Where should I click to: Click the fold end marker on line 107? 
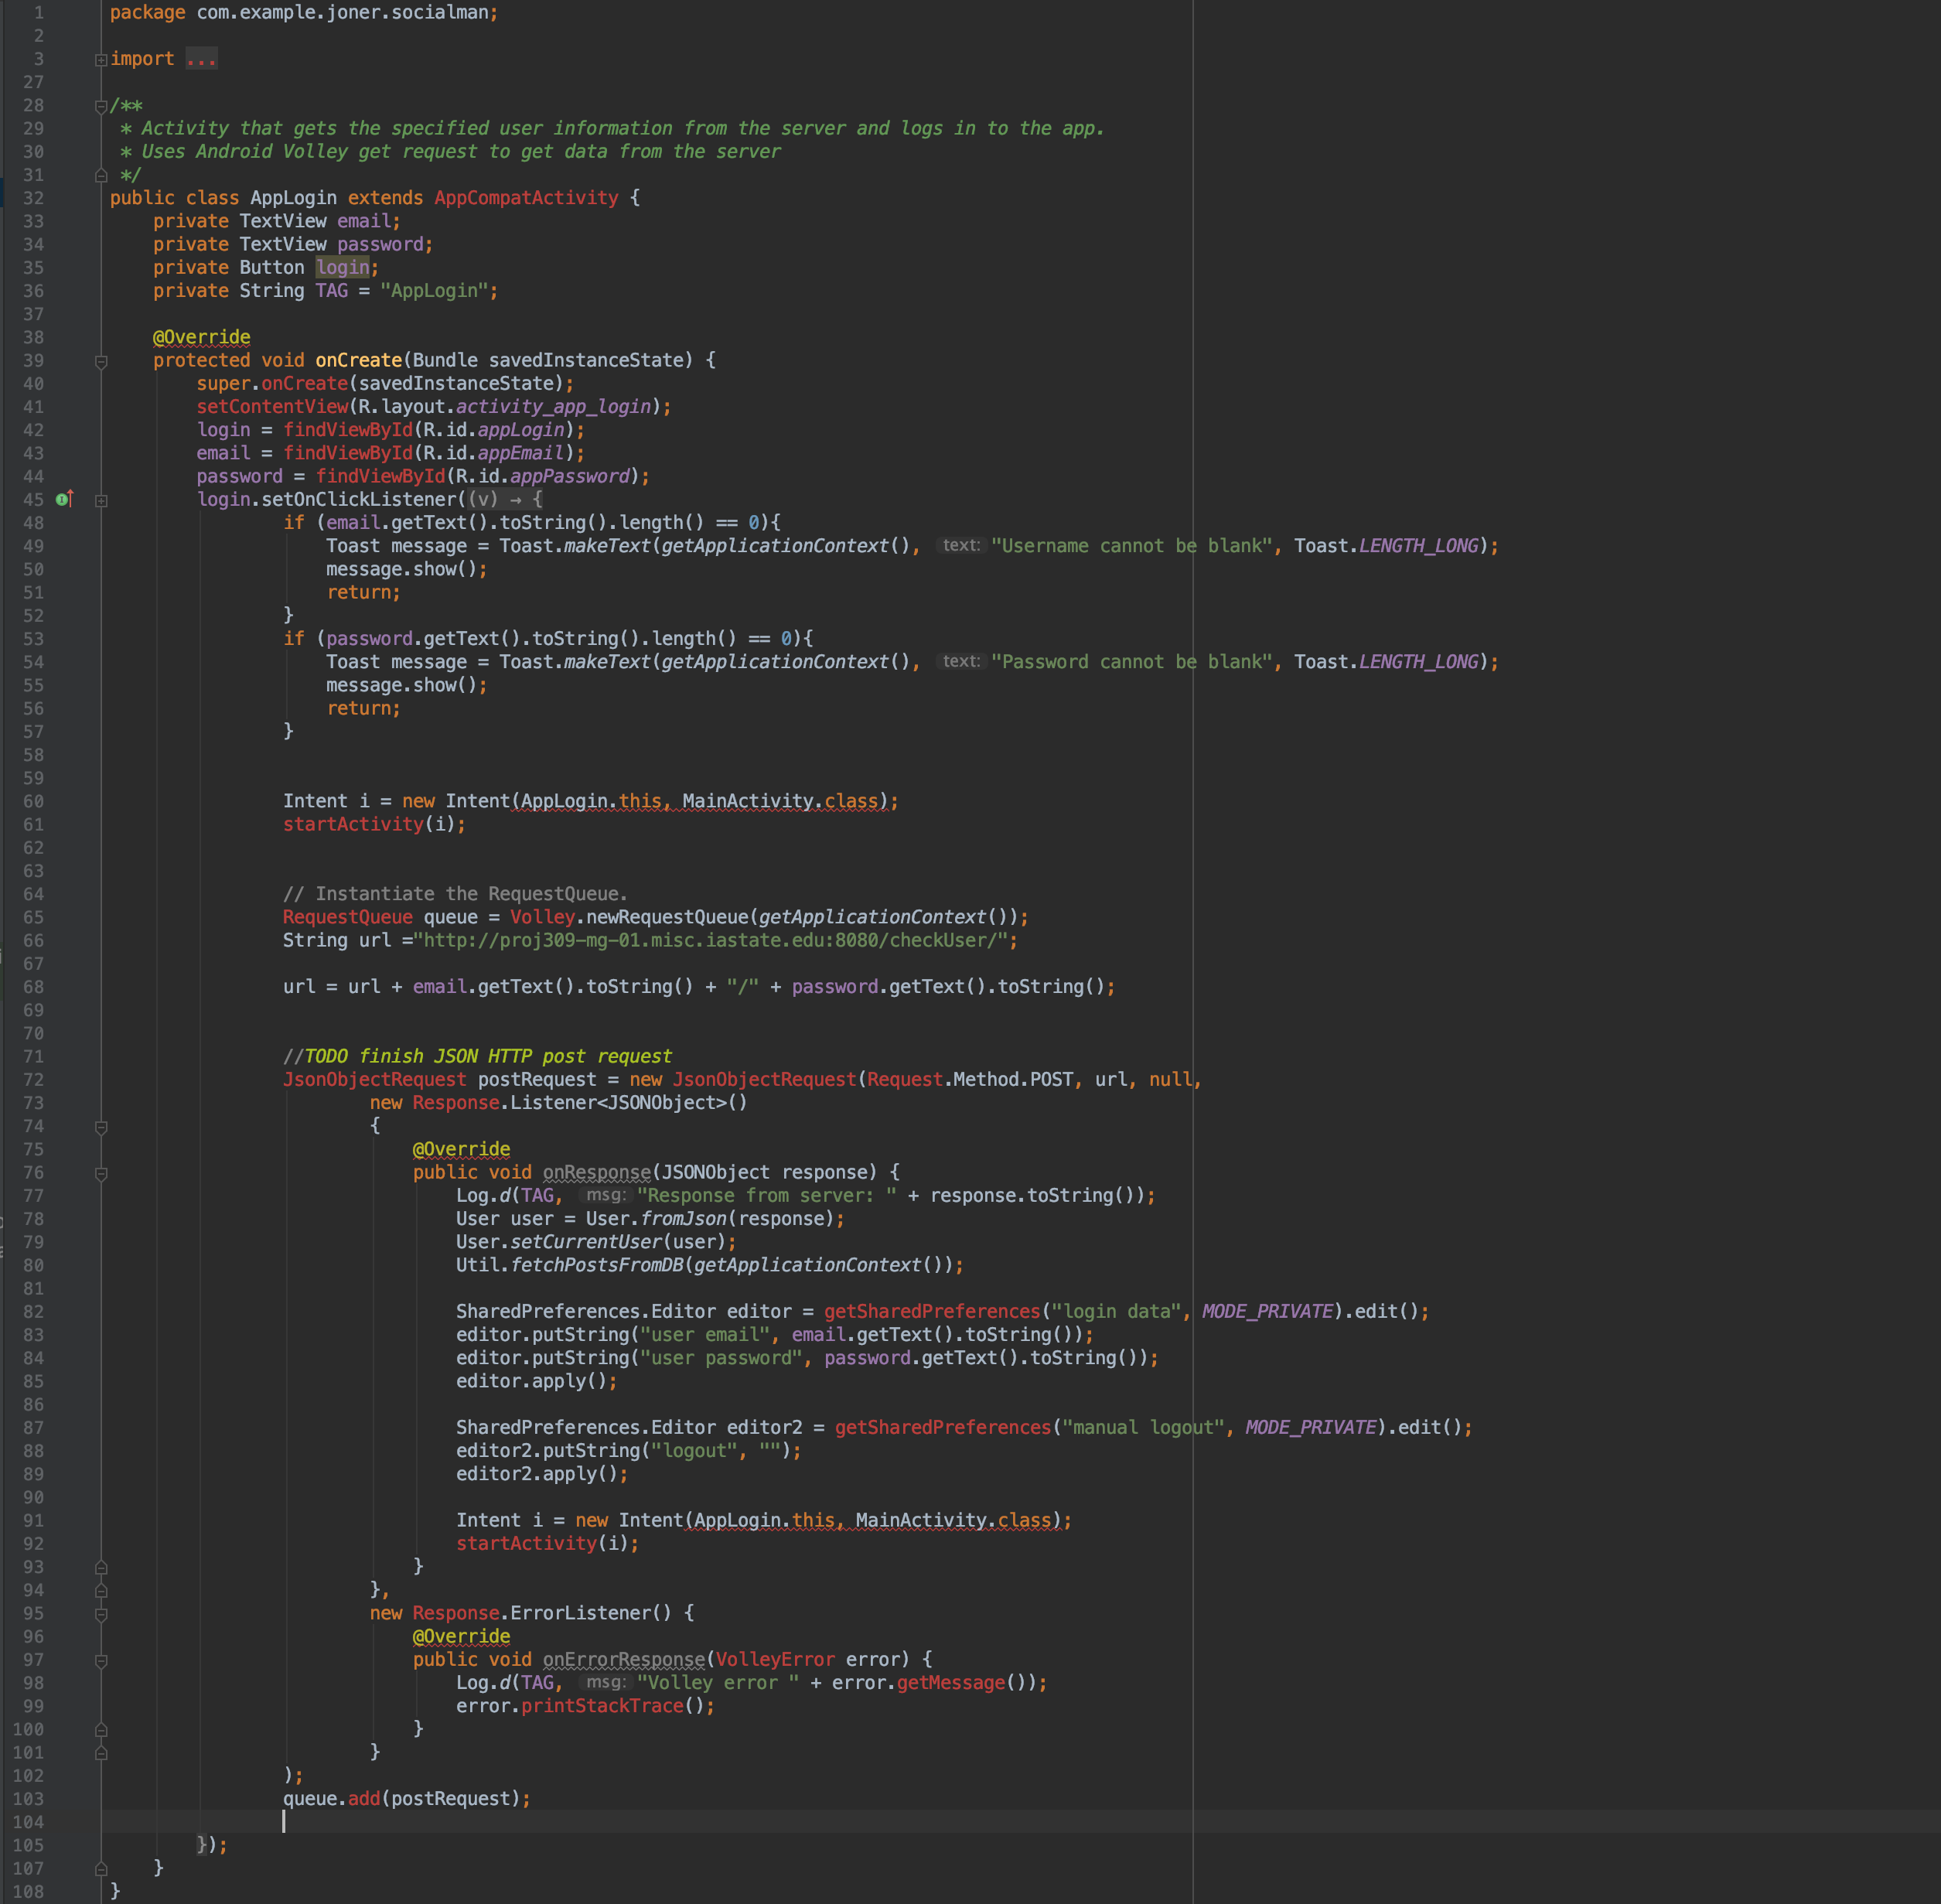[x=101, y=1869]
